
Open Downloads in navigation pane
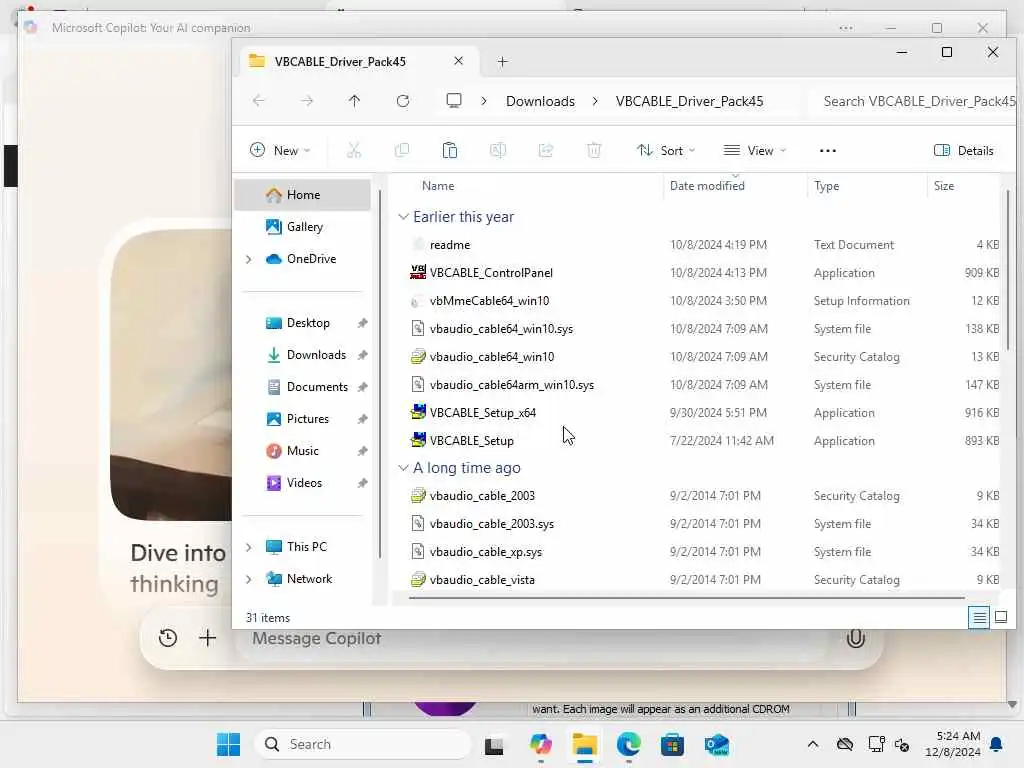pyautogui.click(x=302, y=355)
